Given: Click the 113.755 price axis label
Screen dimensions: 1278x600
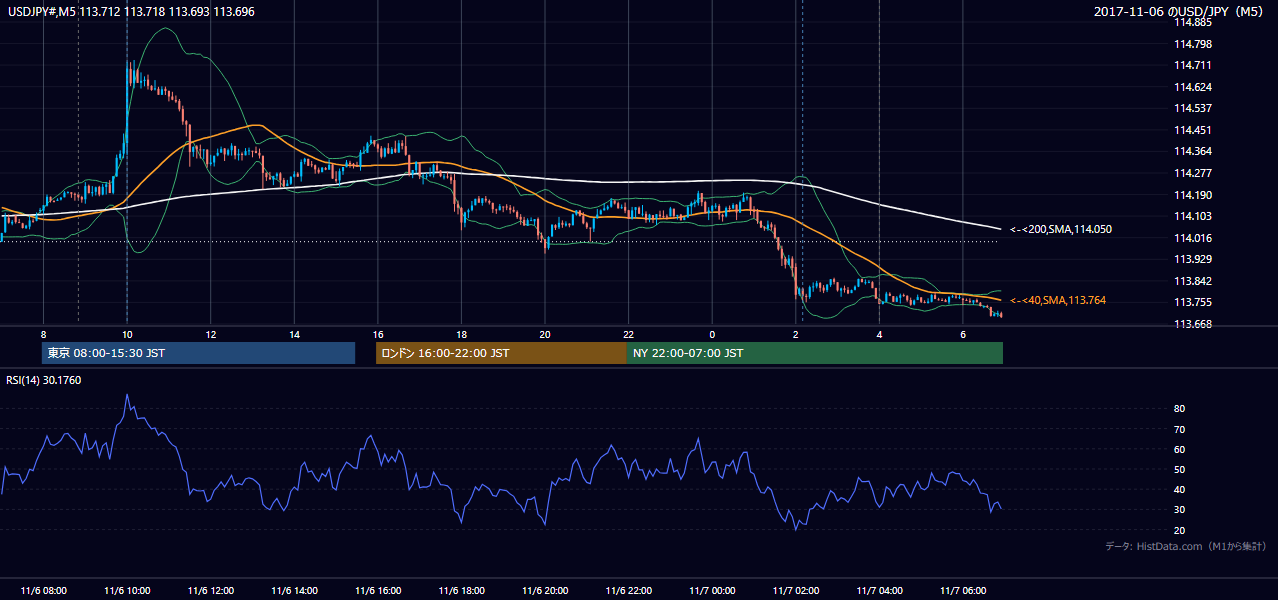Looking at the screenshot, I should click(x=1192, y=302).
